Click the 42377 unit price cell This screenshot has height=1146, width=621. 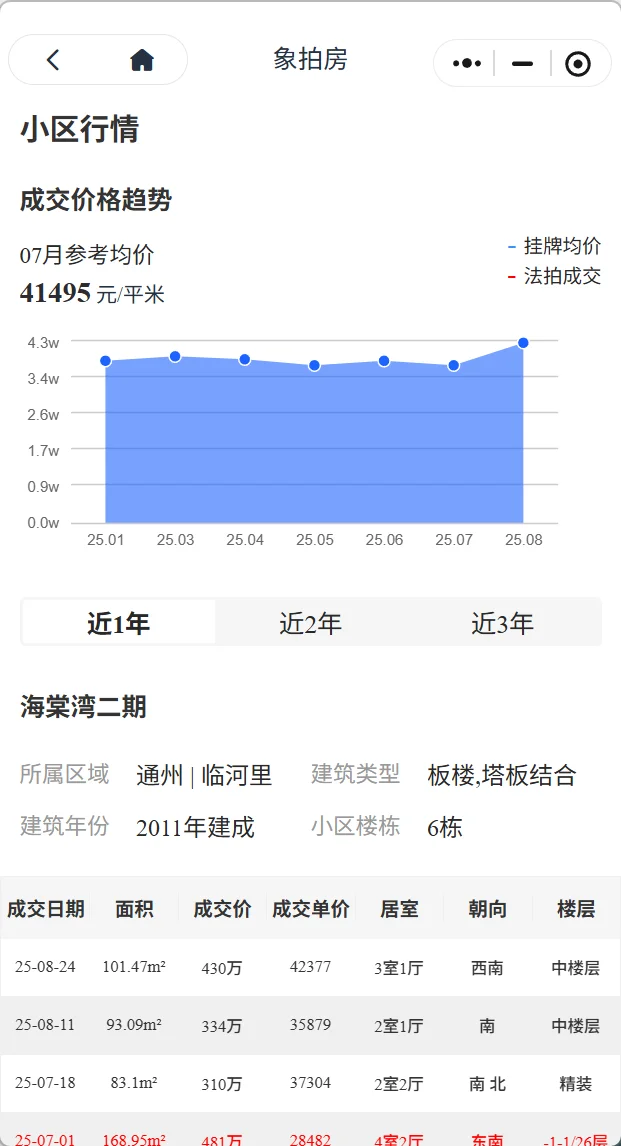tap(310, 967)
